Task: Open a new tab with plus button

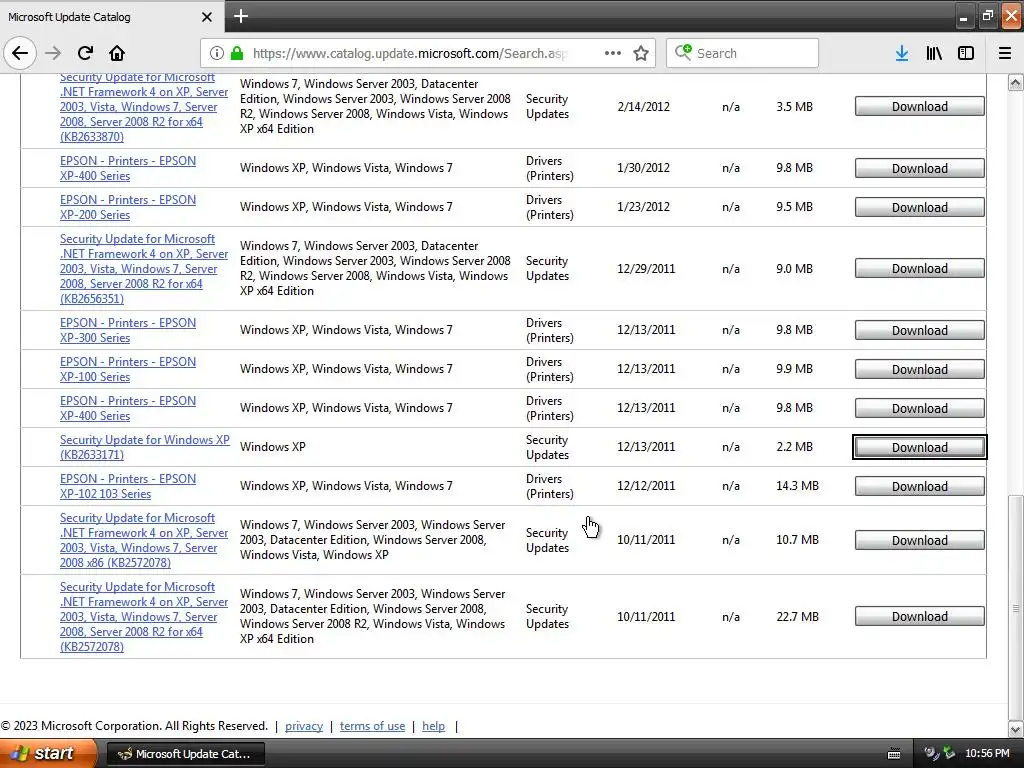Action: (x=241, y=16)
